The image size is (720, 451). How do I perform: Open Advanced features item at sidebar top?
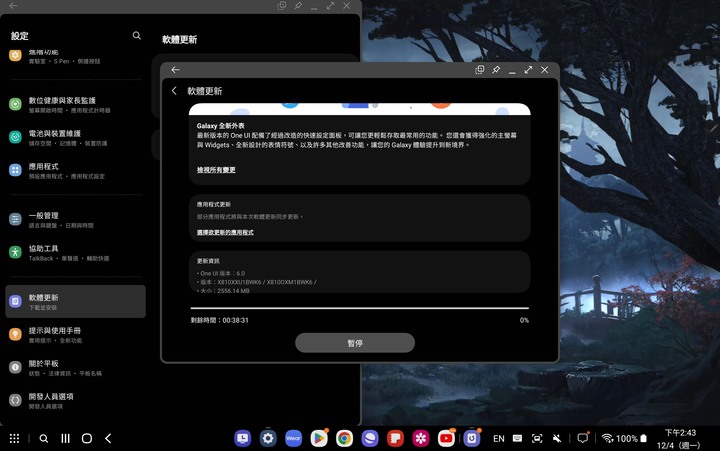coord(75,56)
